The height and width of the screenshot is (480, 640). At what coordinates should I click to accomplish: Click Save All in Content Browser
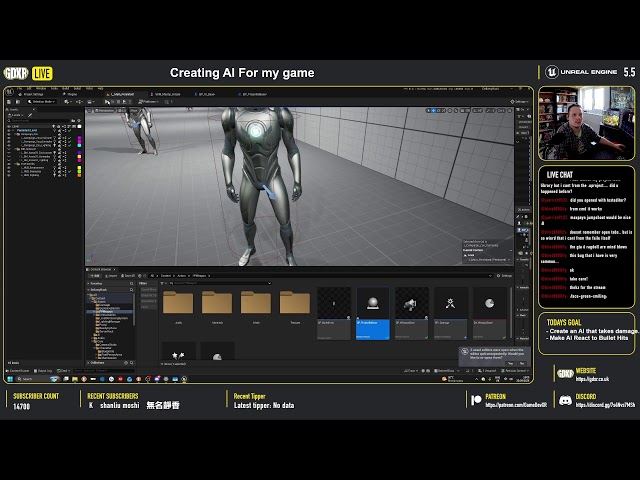(128, 276)
